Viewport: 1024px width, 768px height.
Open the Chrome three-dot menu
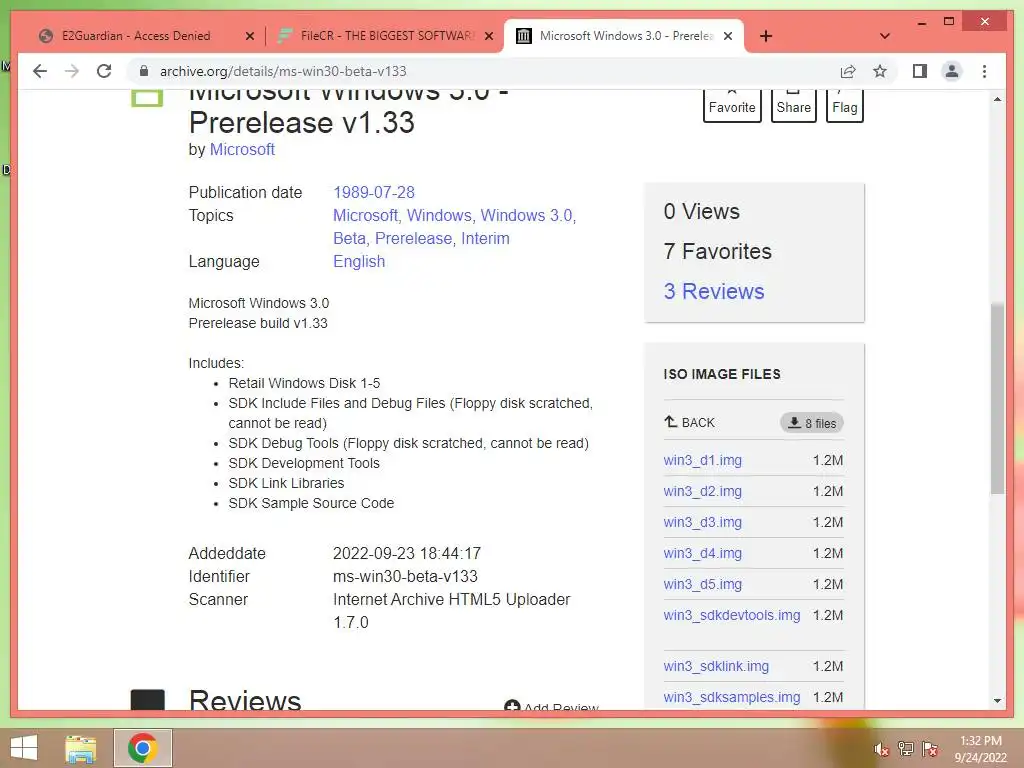click(984, 71)
